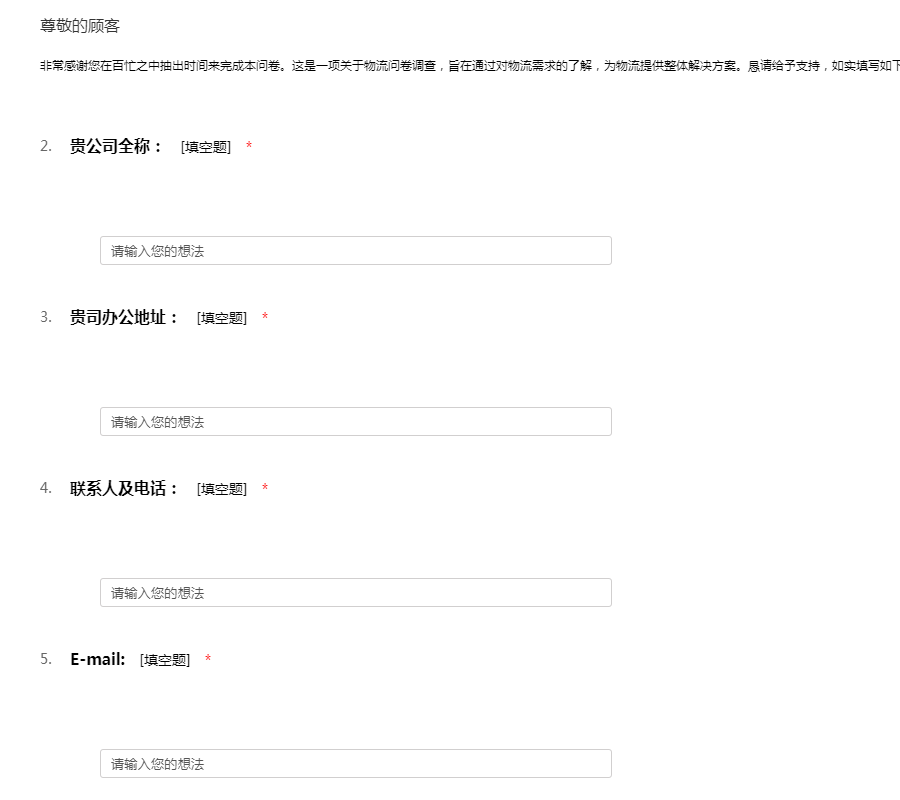Focus the 贵司办公地址 answer box

pos(355,422)
